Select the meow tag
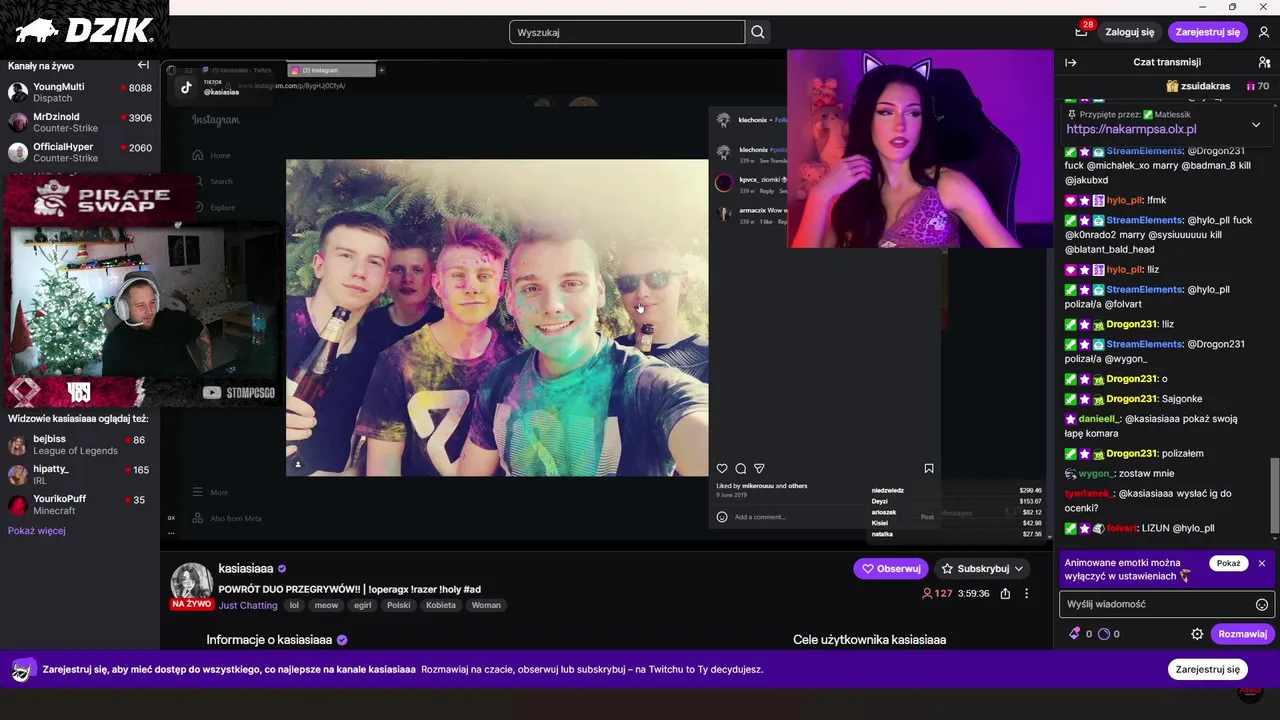This screenshot has width=1280, height=720. point(326,605)
